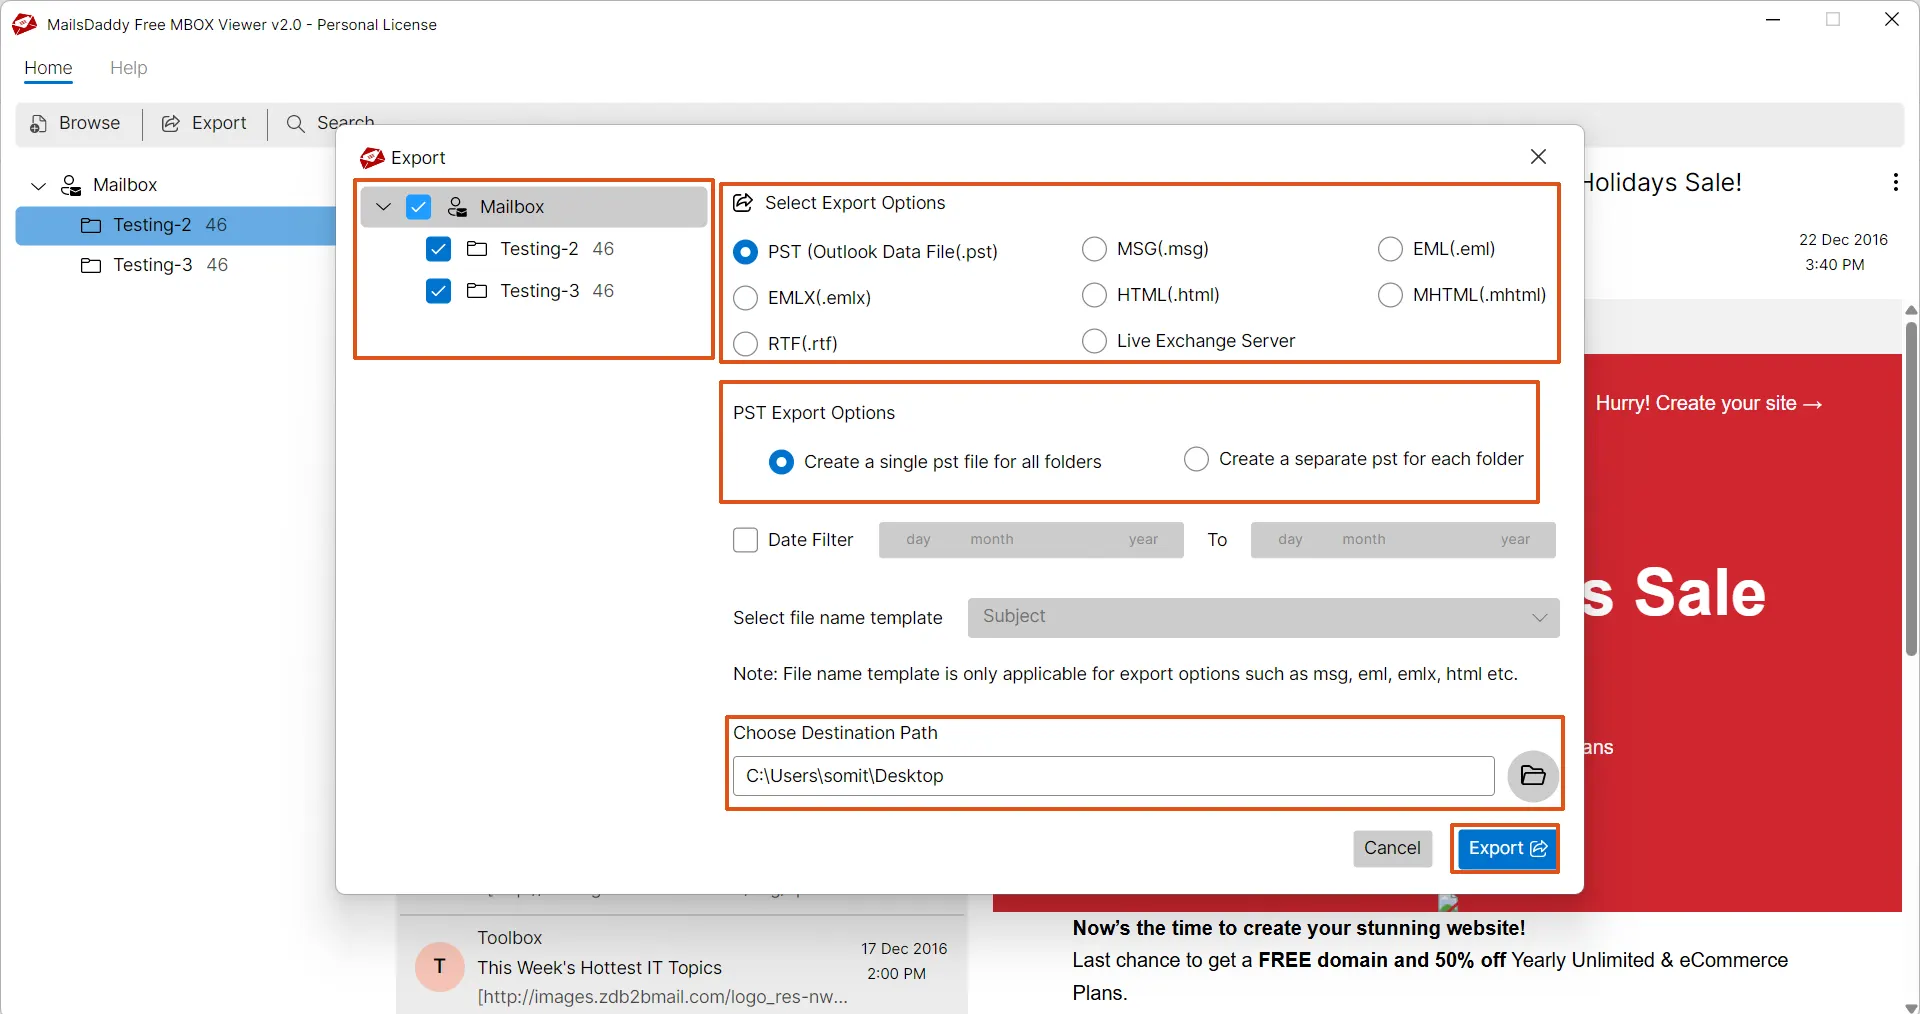The height and width of the screenshot is (1014, 1920).
Task: Open the file name template Subject dropdown
Action: click(1263, 617)
